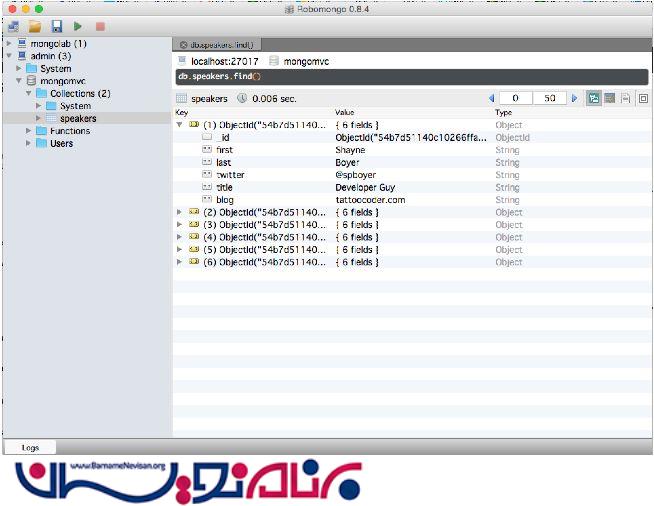This screenshot has width=654, height=506.
Task: Click the Save floppy disk icon
Action: tap(56, 26)
